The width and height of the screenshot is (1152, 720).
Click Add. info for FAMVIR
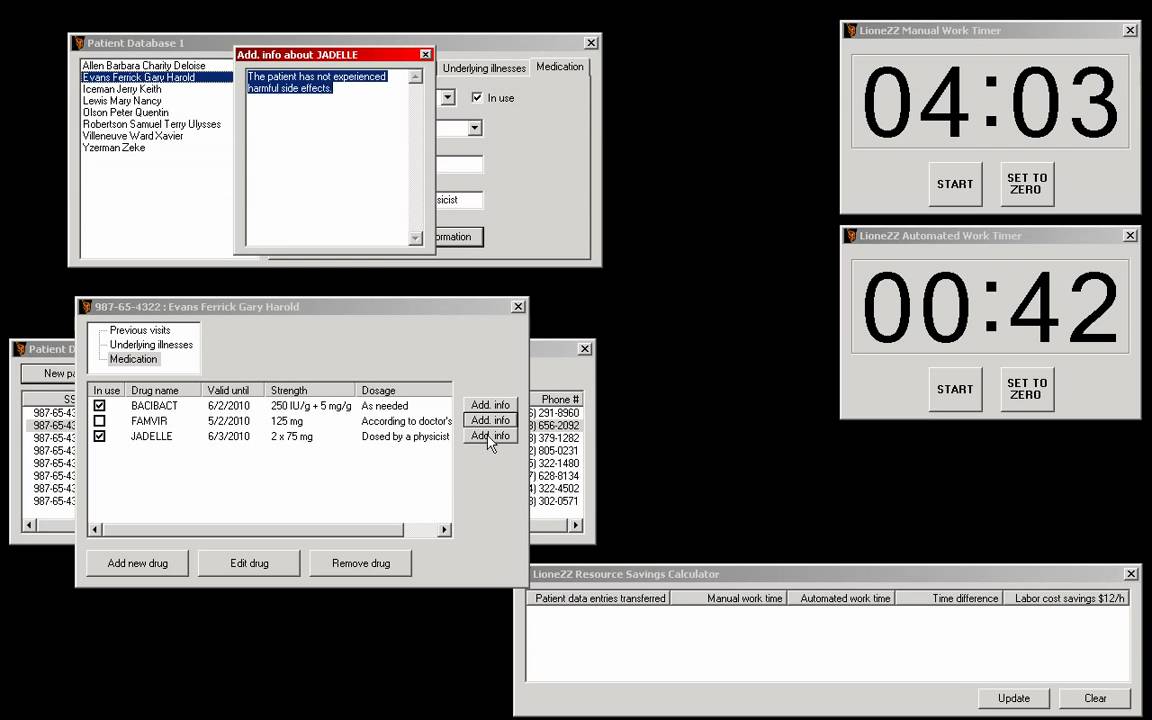coord(490,420)
